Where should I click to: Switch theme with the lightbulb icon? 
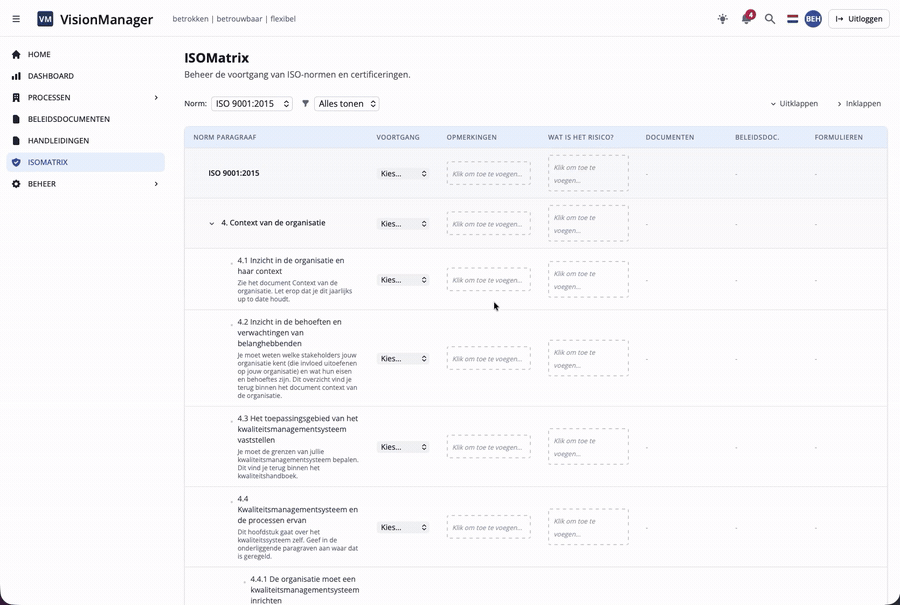723,19
